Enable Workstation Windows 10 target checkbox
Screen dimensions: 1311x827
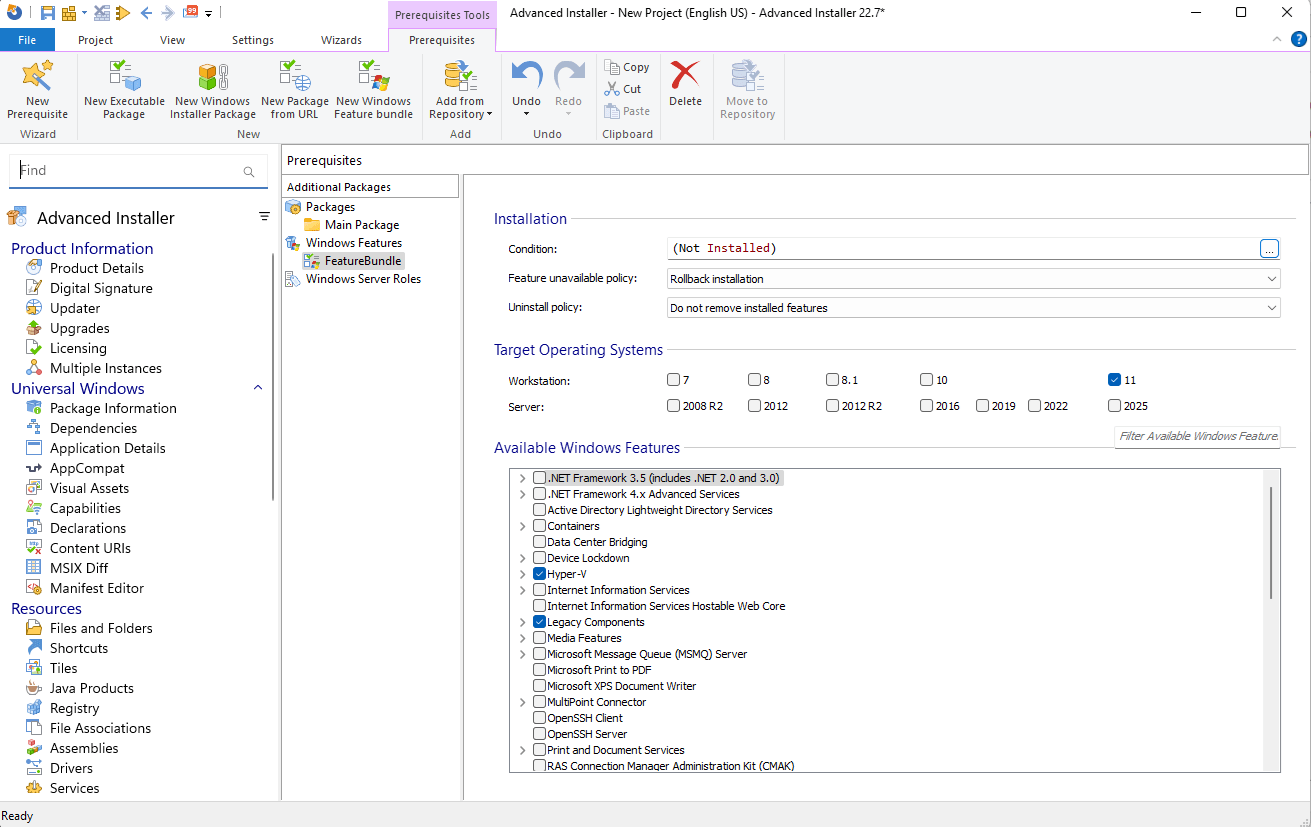[927, 380]
